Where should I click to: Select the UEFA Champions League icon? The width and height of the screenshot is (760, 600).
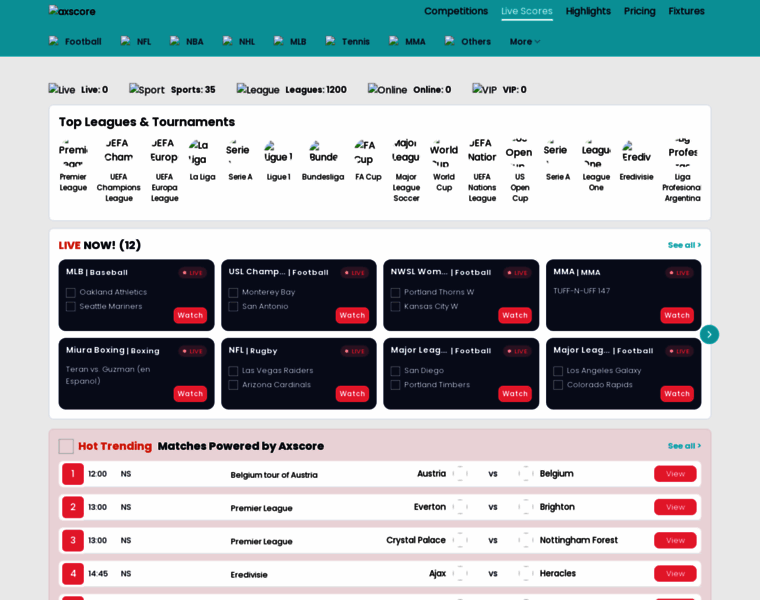coord(118,151)
